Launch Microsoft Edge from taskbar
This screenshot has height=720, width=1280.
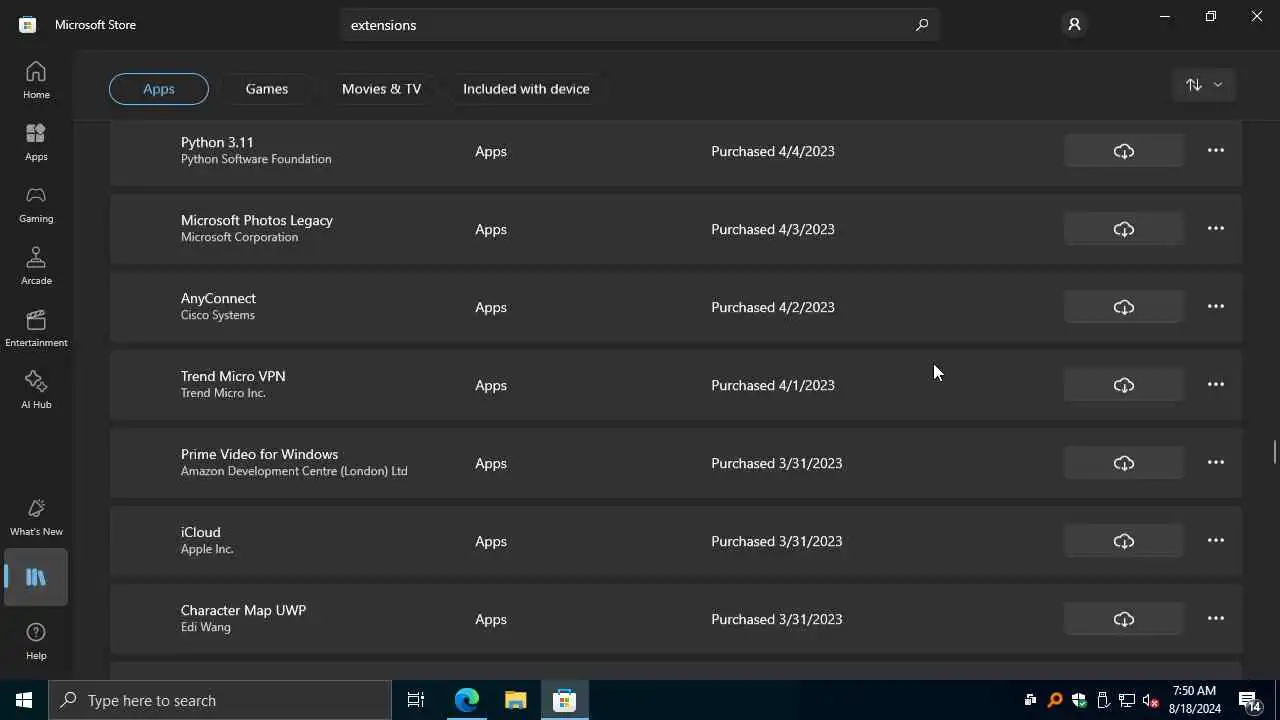coord(467,700)
